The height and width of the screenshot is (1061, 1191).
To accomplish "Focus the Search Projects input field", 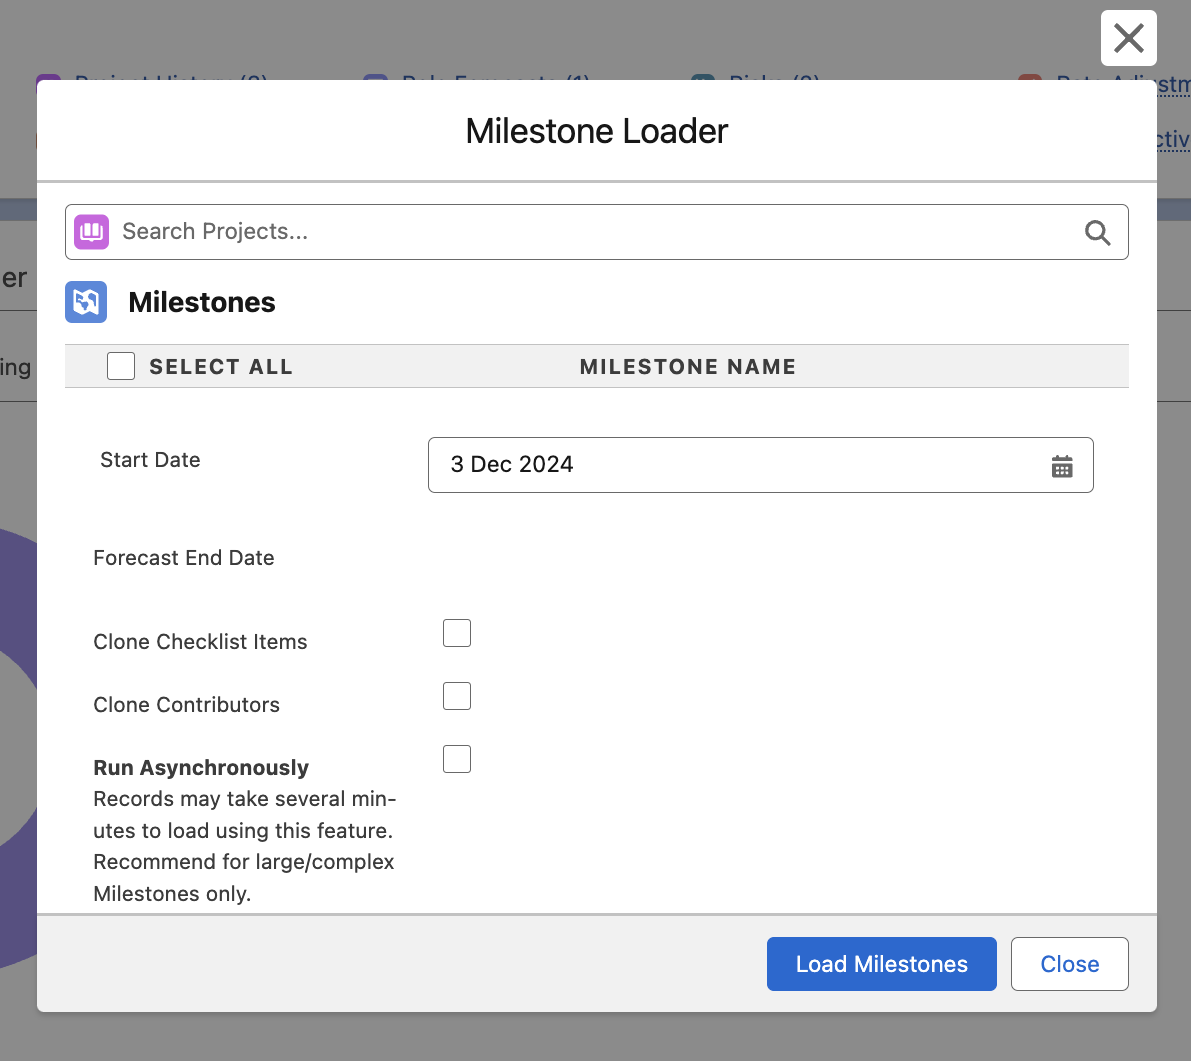I will 596,232.
